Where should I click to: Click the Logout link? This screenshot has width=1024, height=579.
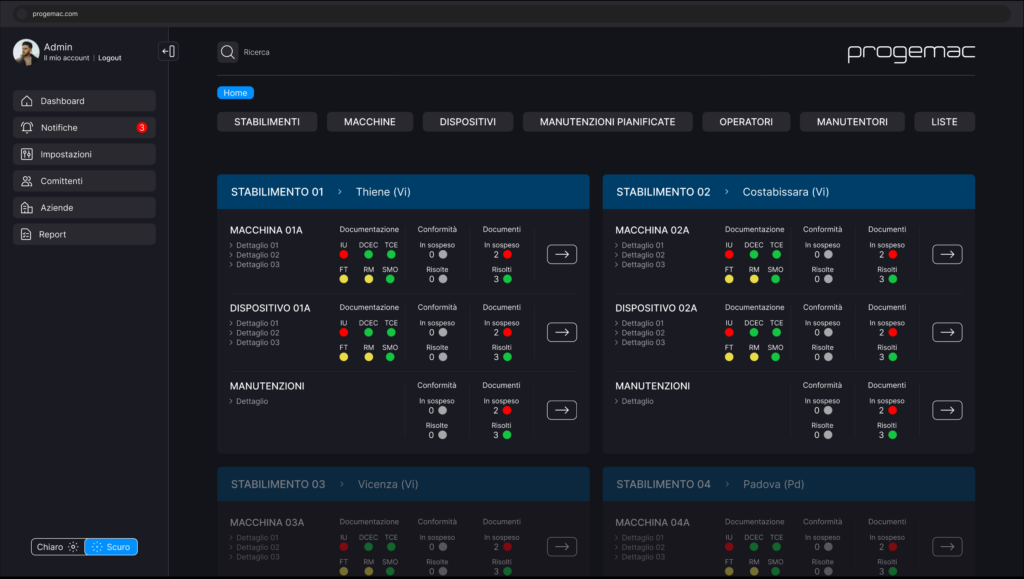click(110, 58)
